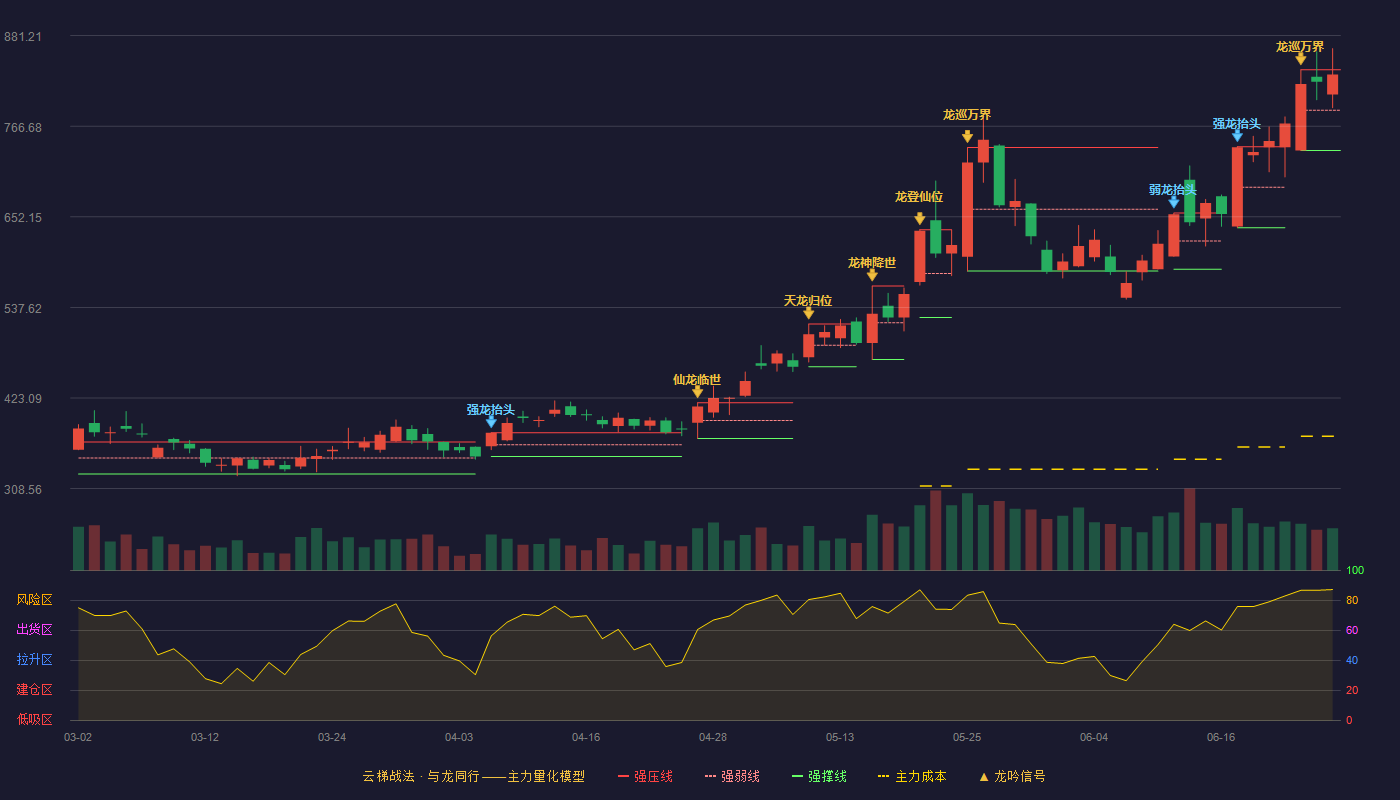Image resolution: width=1400 pixels, height=800 pixels.
Task: Click the green 100 indicator scale label
Action: [x=1355, y=570]
